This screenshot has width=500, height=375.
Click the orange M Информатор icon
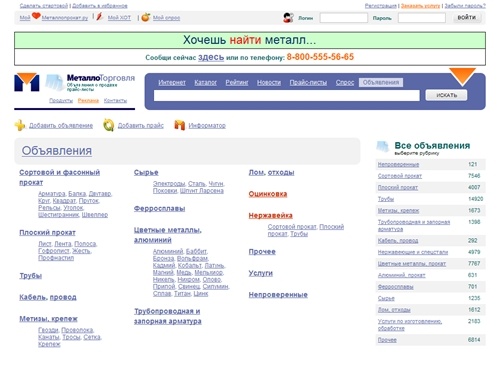pyautogui.click(x=180, y=125)
